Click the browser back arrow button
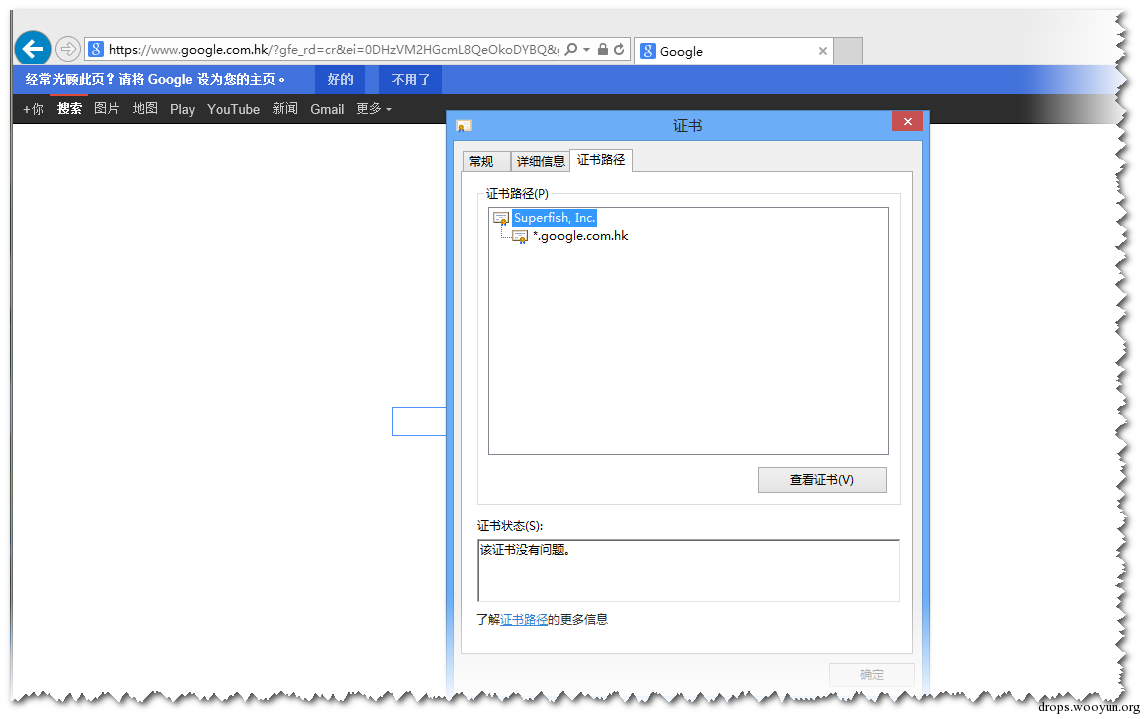The height and width of the screenshot is (719, 1144). [33, 49]
